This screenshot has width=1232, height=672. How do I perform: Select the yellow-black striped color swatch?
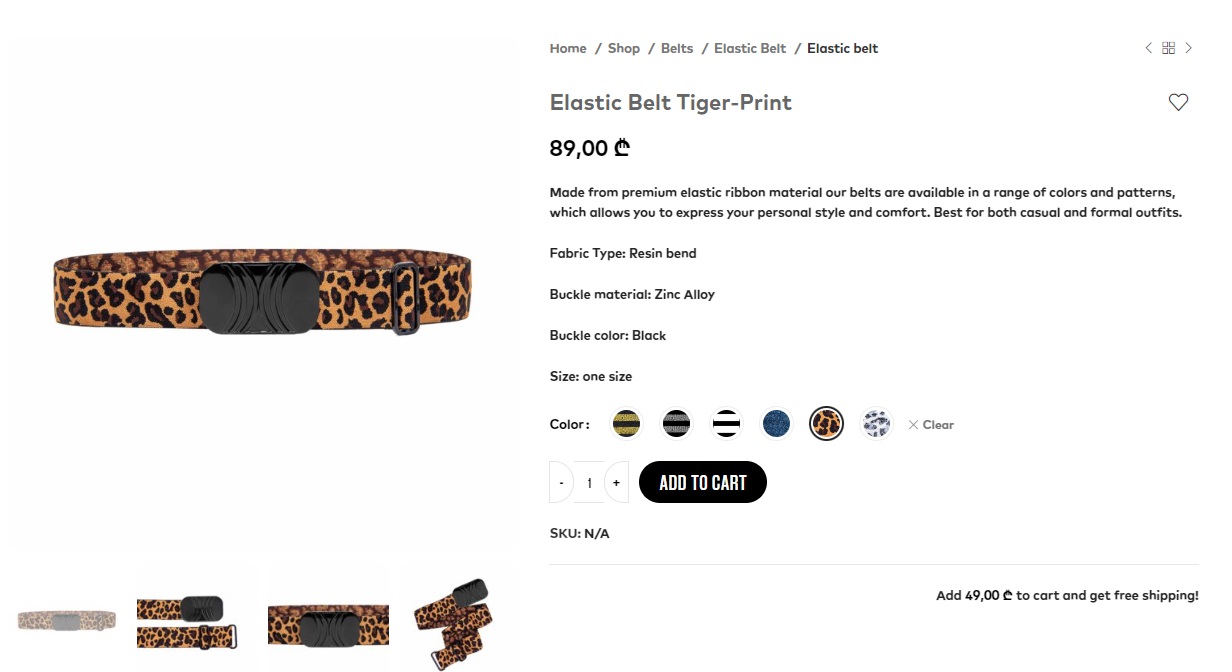point(626,424)
